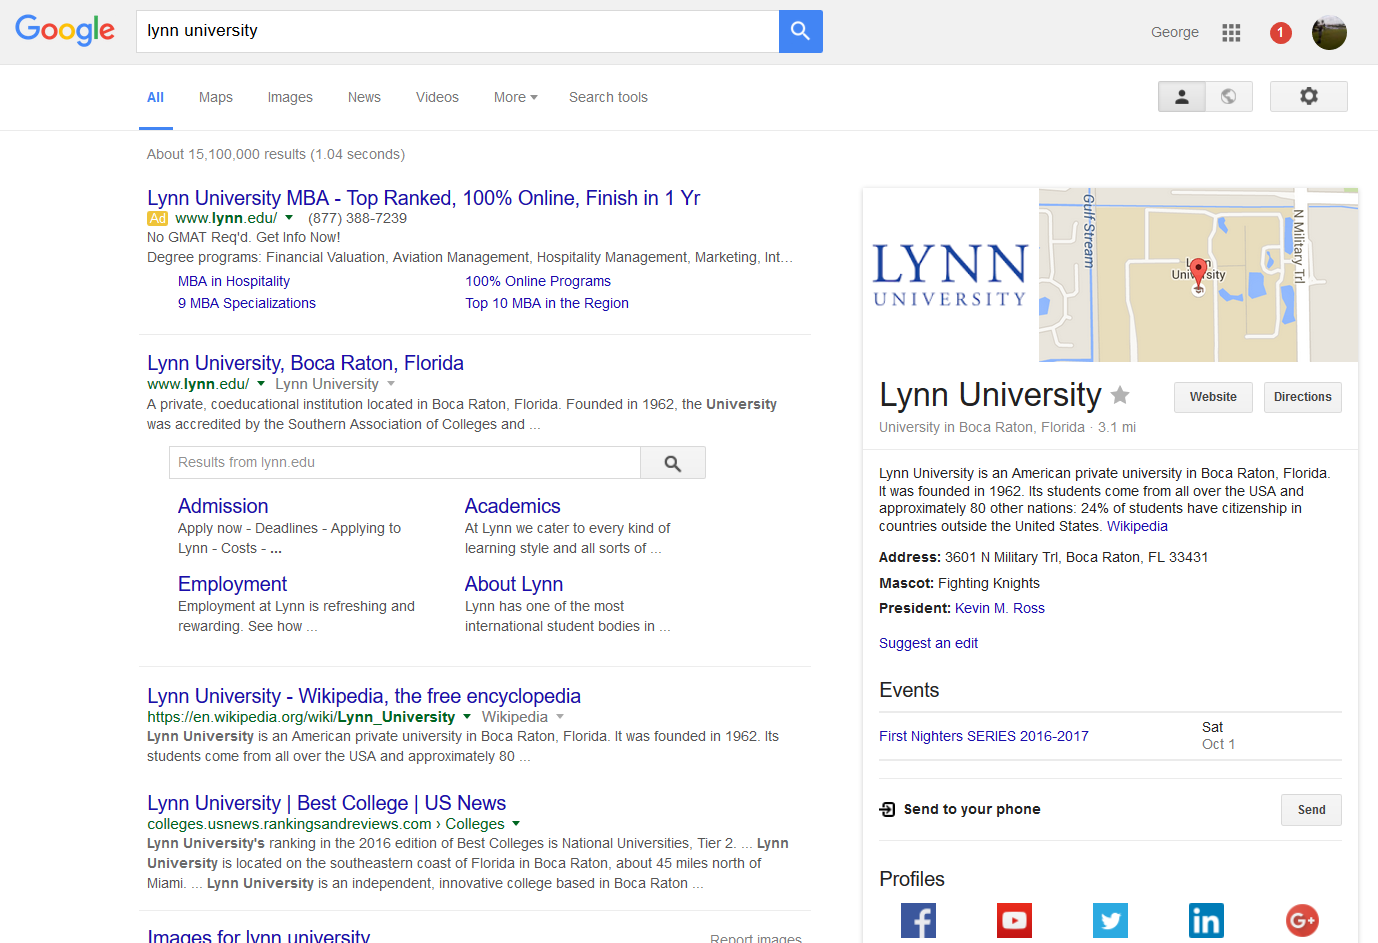Open the 9 MBA Specializations sitelink
The image size is (1378, 943).
247,303
